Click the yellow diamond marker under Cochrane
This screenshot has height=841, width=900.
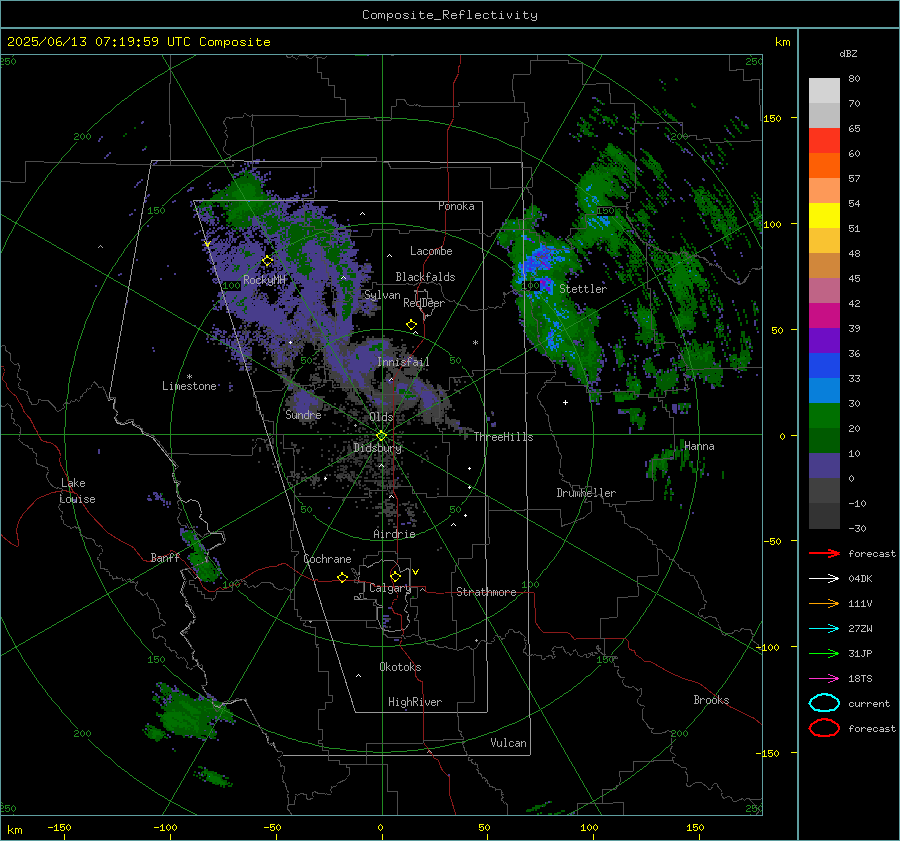[x=342, y=577]
